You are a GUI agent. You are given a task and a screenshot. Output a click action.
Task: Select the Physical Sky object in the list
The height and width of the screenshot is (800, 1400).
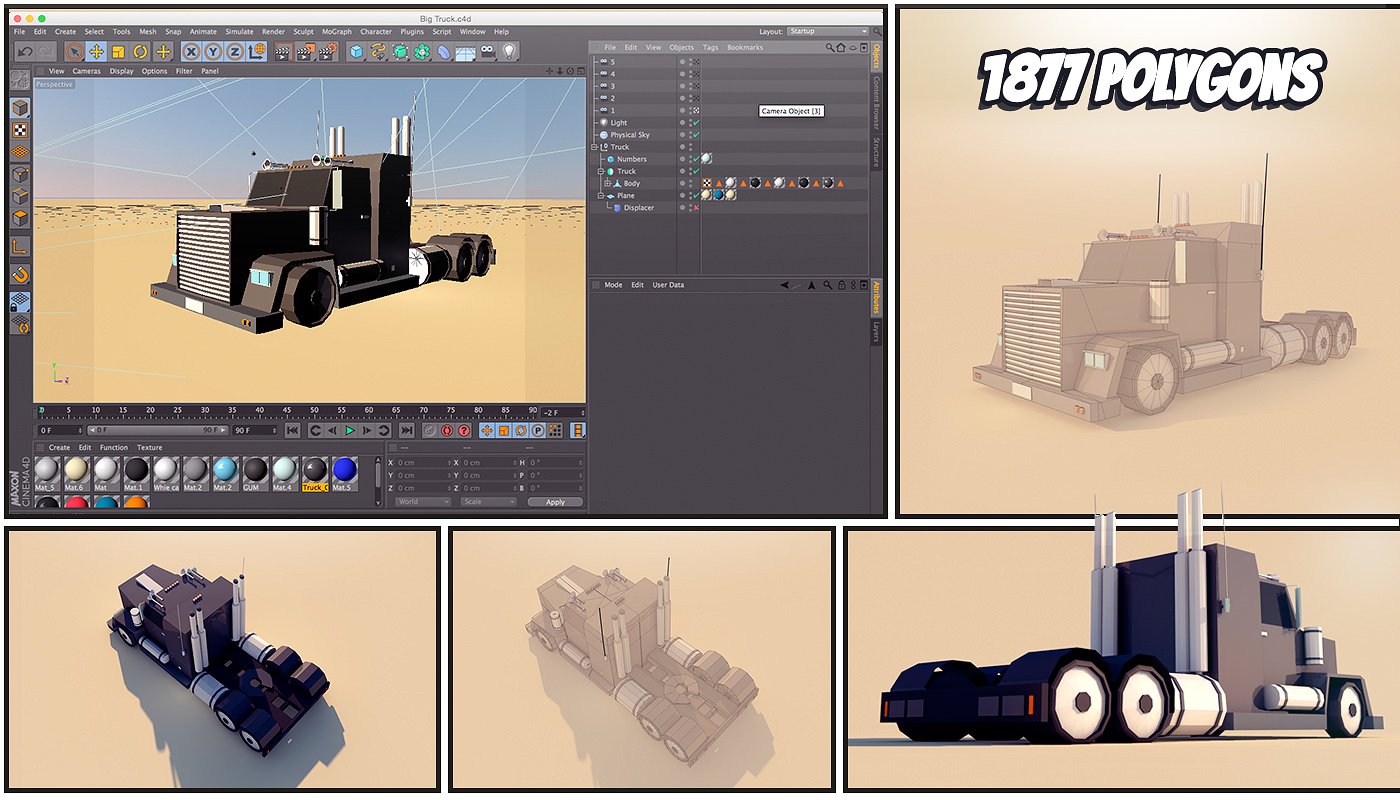click(x=630, y=135)
